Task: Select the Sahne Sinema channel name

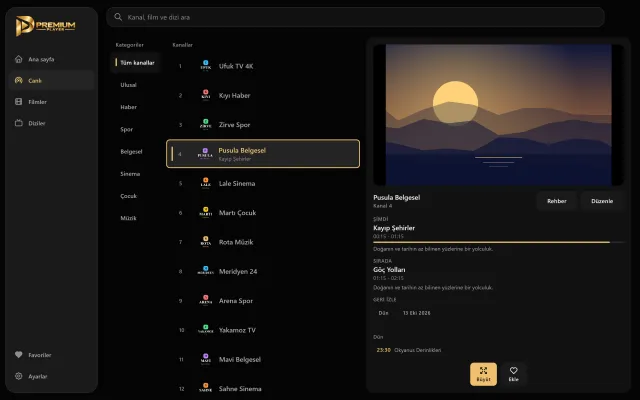Action: 240,389
